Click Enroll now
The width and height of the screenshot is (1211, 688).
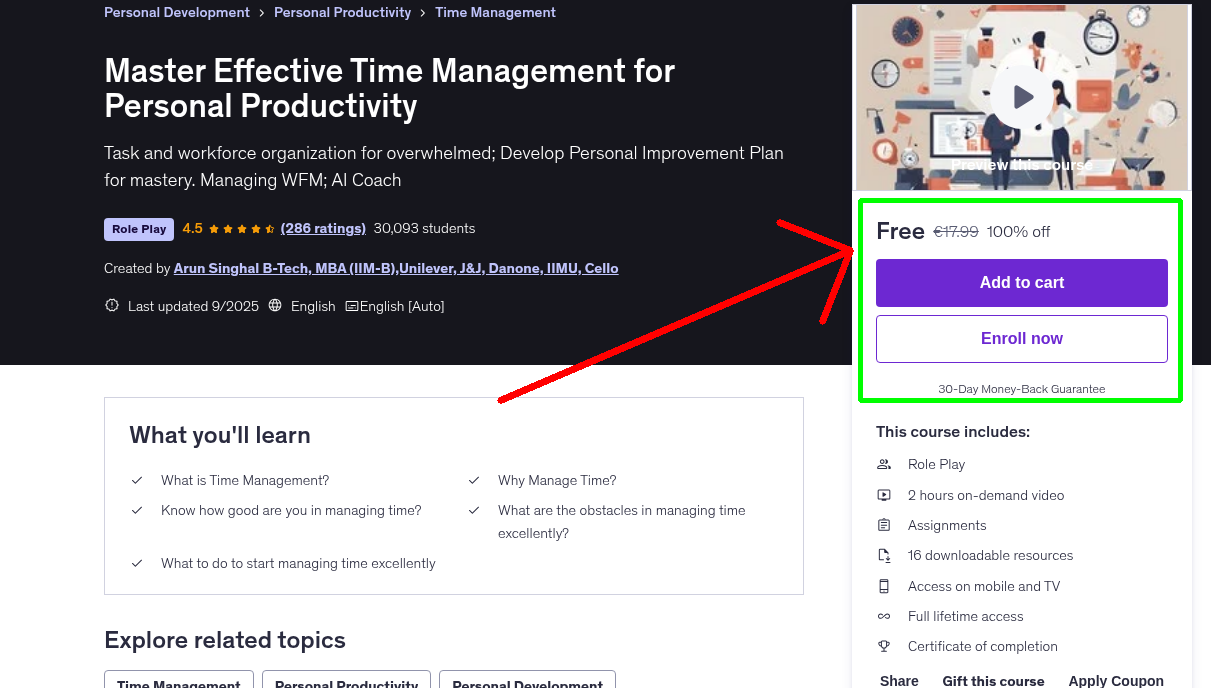[1021, 338]
